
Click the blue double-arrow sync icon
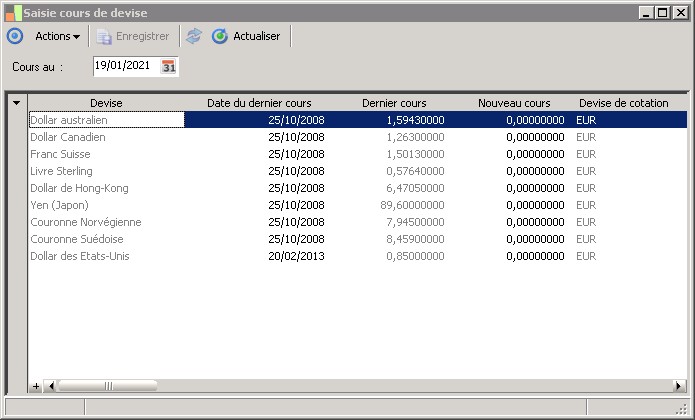click(194, 36)
